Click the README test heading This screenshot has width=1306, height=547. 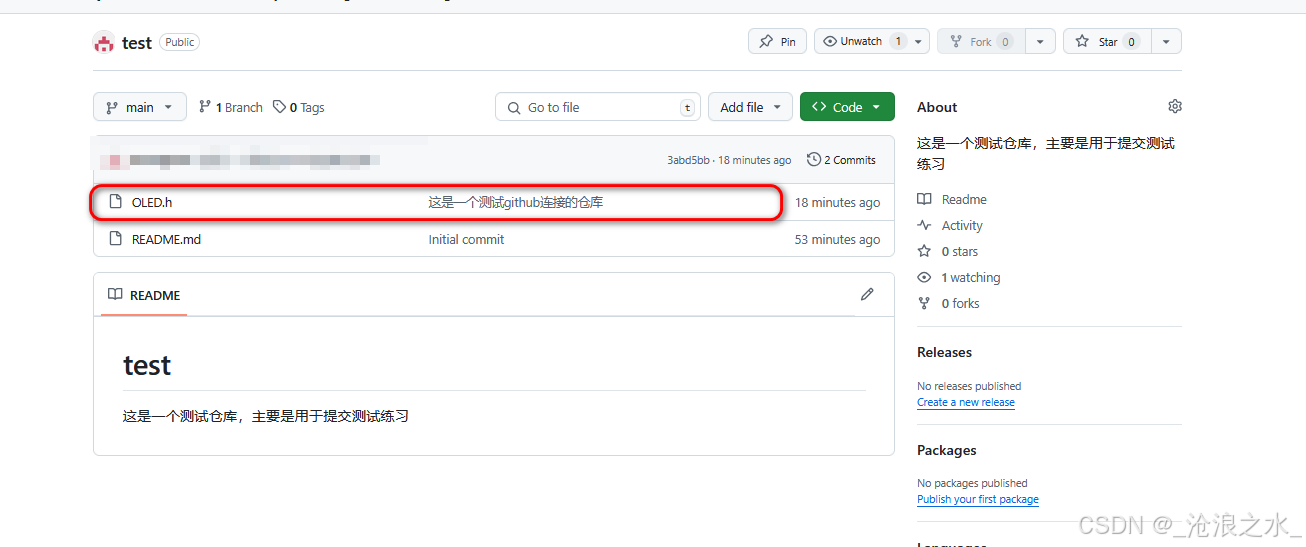tap(147, 365)
